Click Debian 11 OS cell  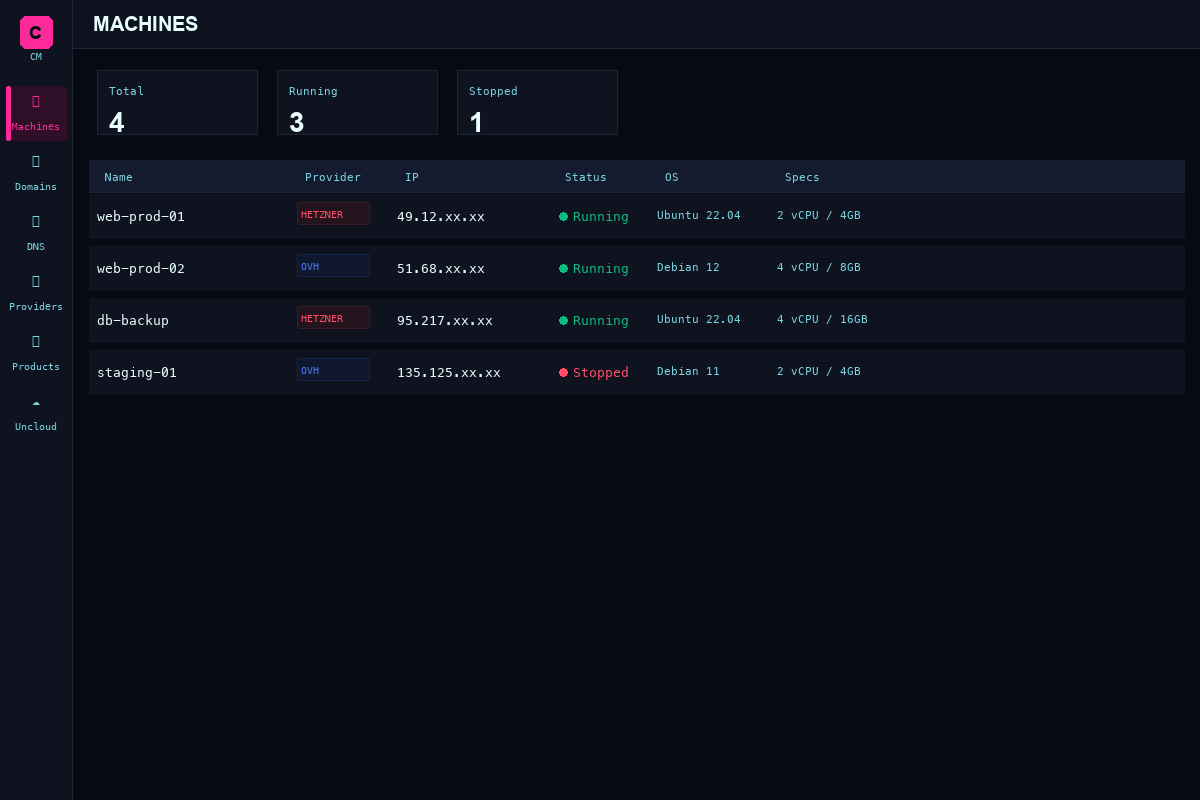[x=688, y=371]
